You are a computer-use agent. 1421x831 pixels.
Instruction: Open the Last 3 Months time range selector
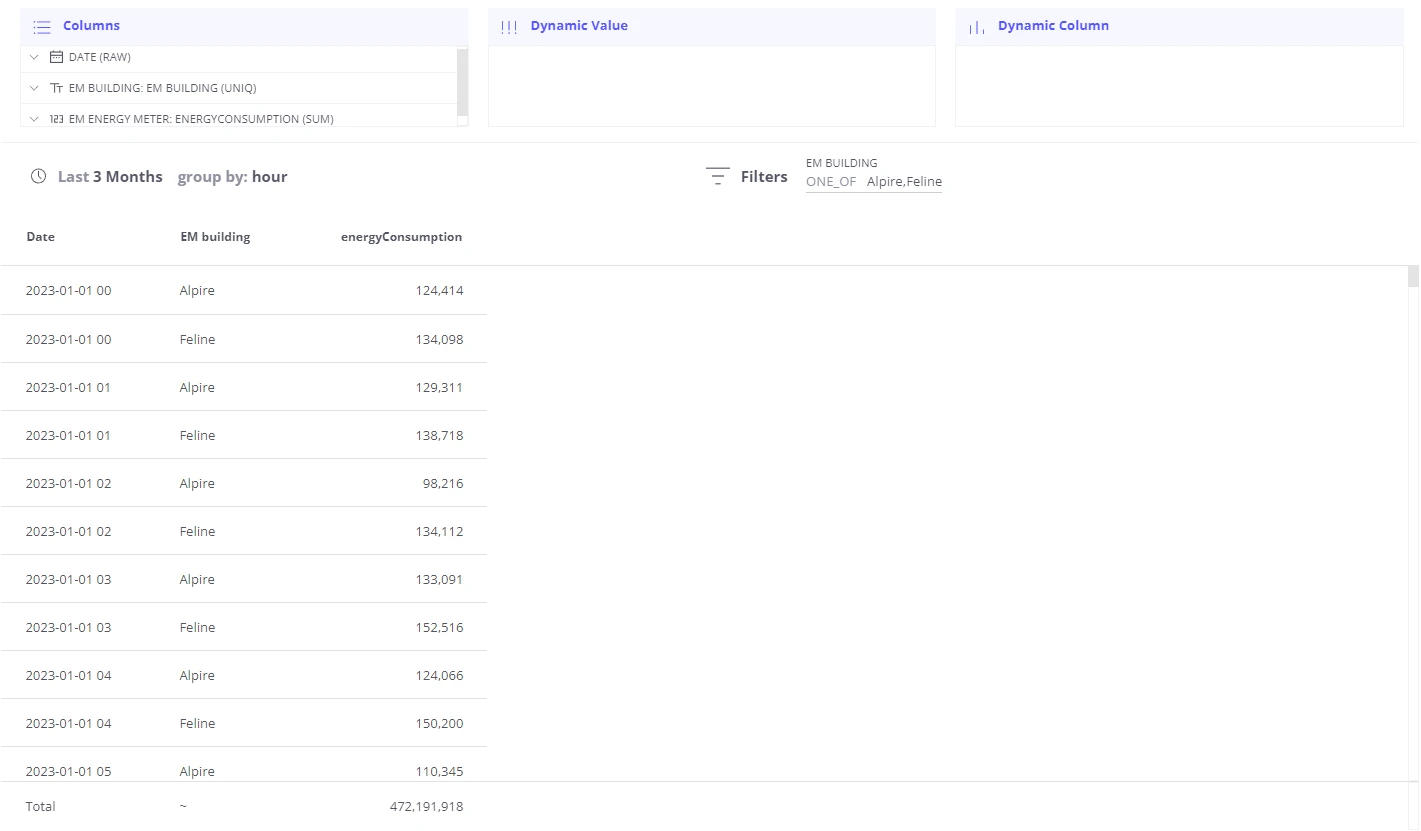point(110,176)
